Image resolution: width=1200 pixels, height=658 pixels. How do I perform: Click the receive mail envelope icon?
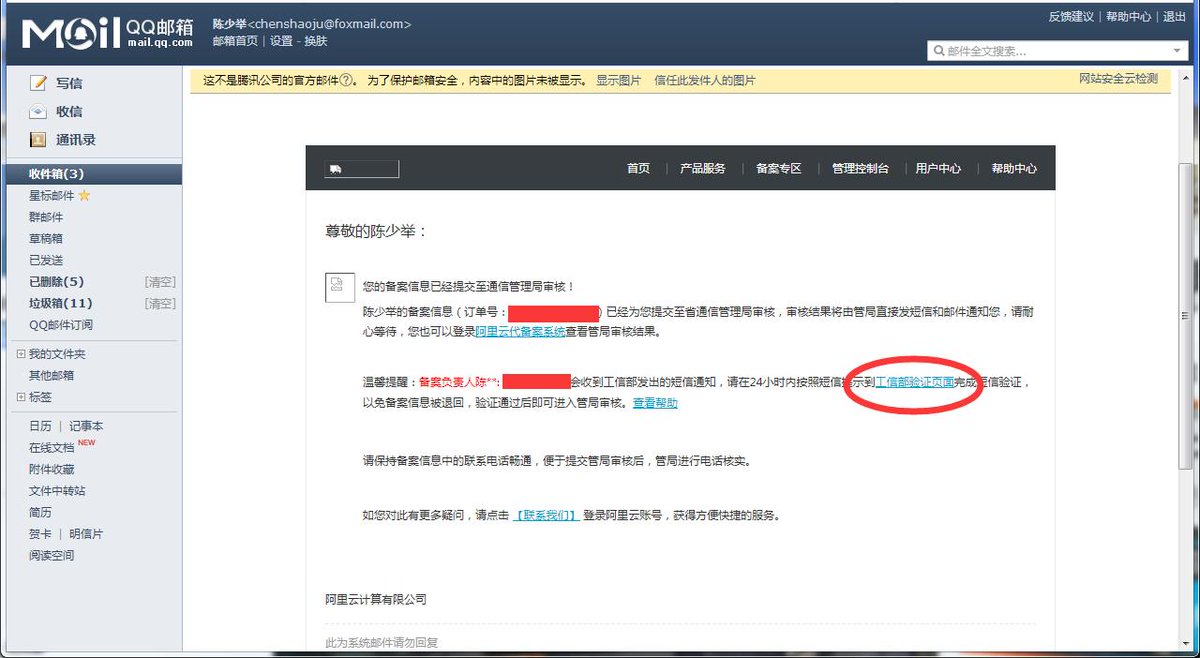pos(38,111)
